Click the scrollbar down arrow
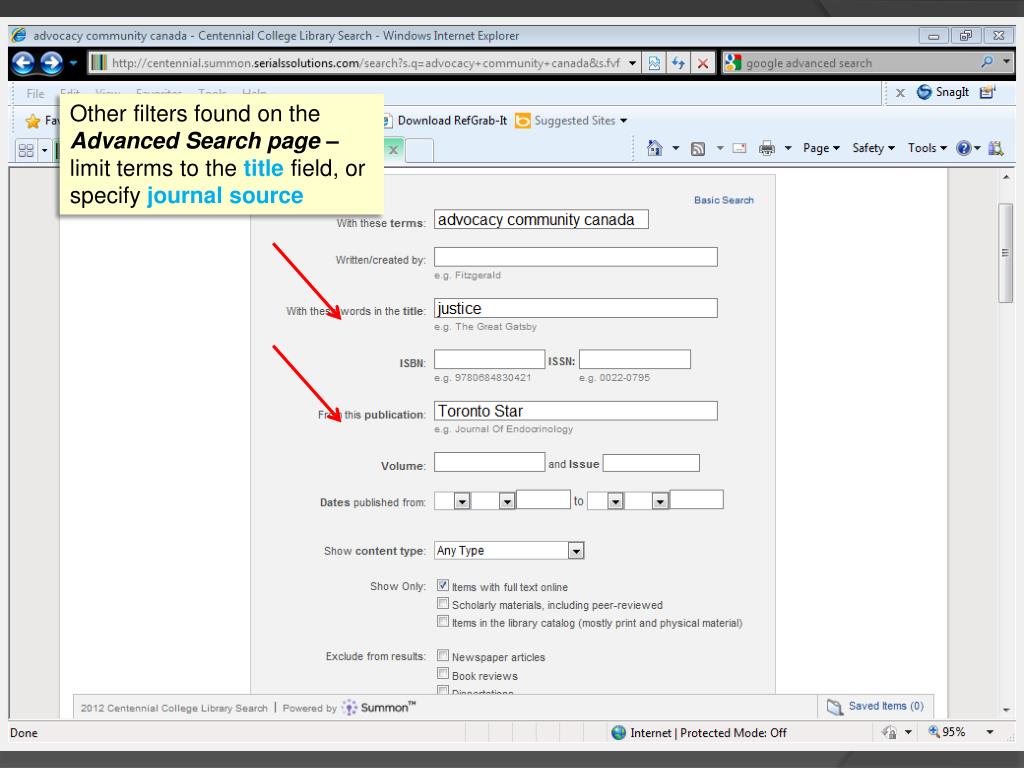This screenshot has height=768, width=1024. pyautogui.click(x=1006, y=710)
